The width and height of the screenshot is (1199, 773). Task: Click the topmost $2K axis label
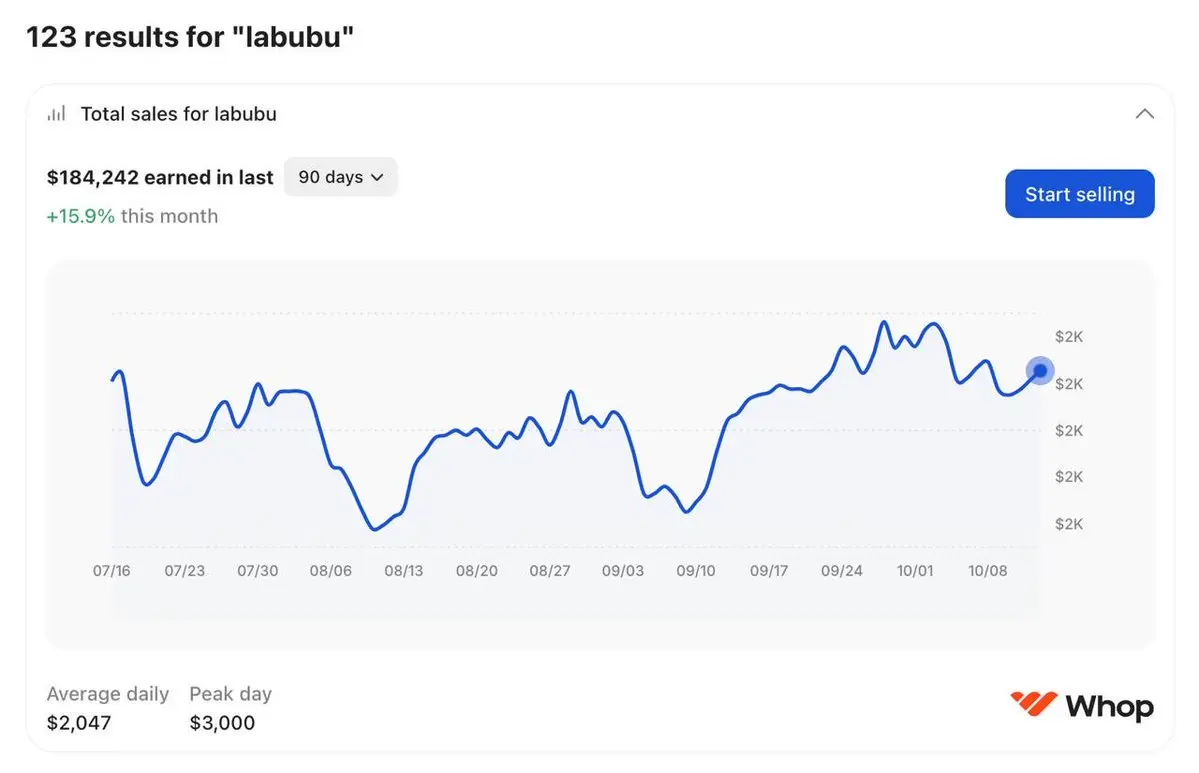[1068, 337]
